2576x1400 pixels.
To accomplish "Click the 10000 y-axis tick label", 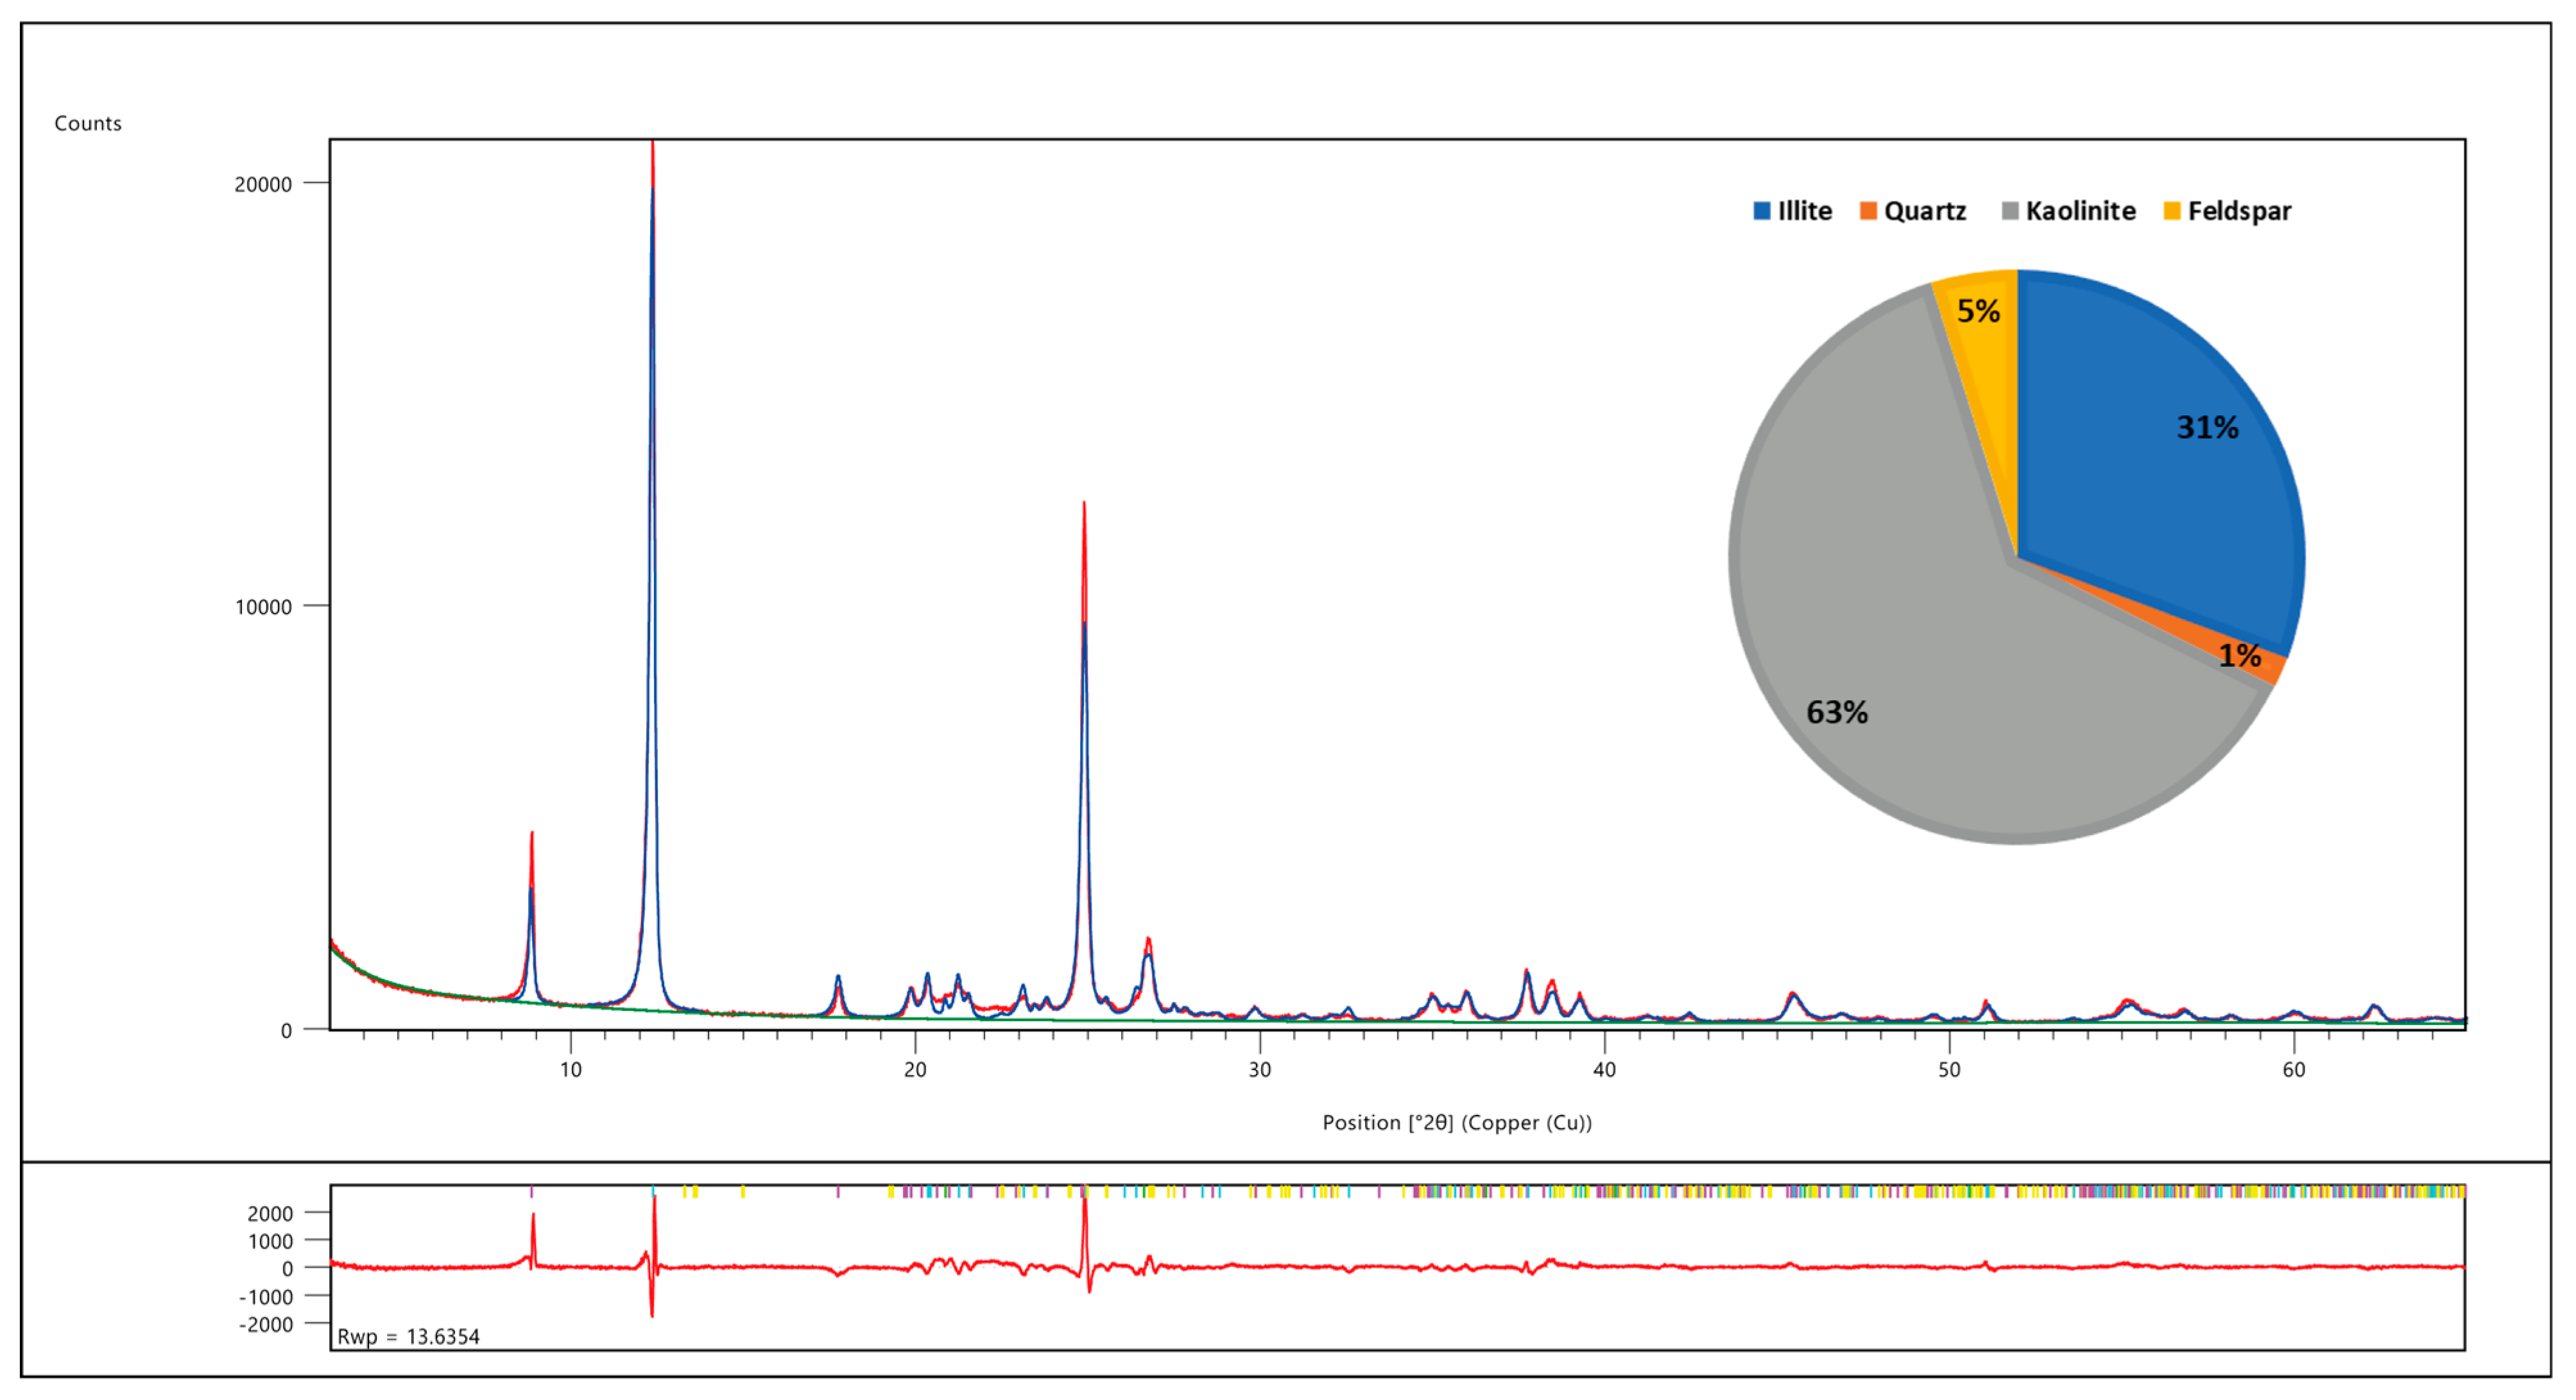I will point(263,607).
